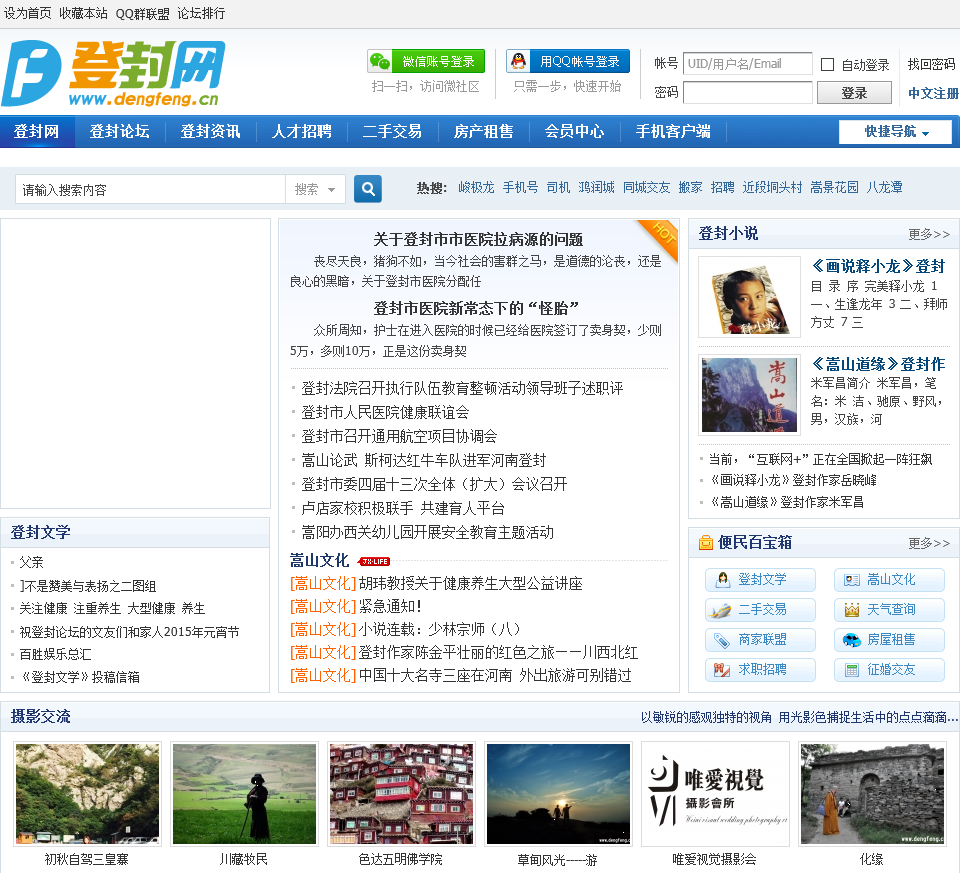Toggle the 自动登录 checkbox
The width and height of the screenshot is (960, 873).
pos(827,64)
